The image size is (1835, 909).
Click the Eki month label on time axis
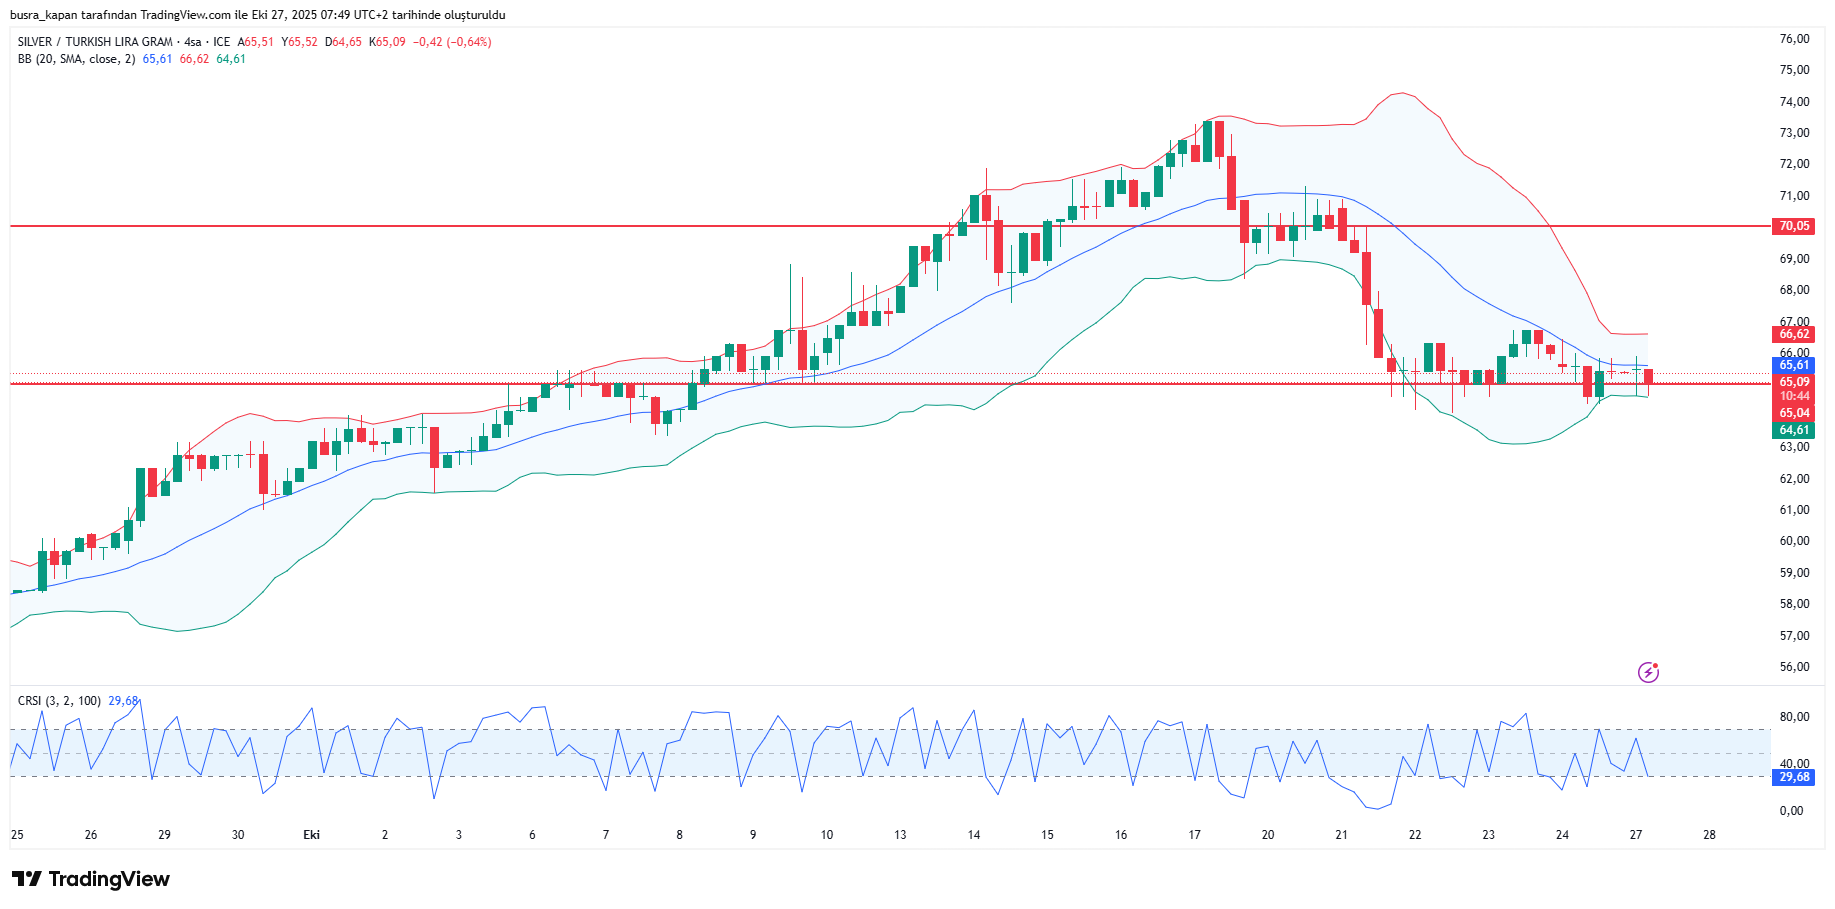click(x=311, y=835)
